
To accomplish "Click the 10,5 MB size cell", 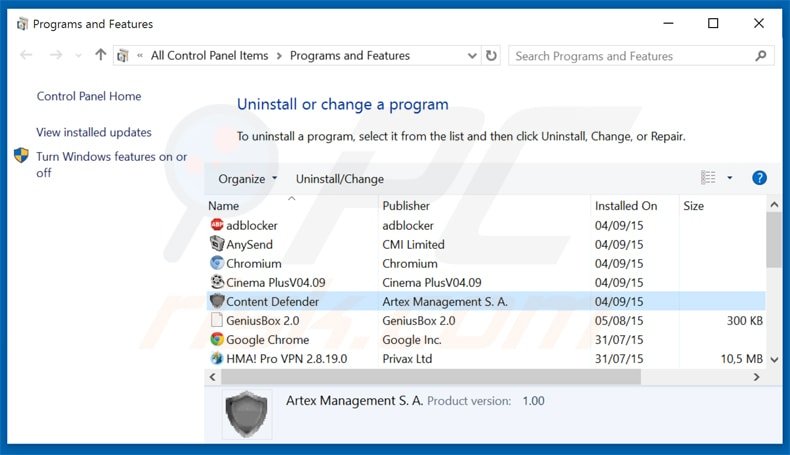I will click(x=742, y=359).
